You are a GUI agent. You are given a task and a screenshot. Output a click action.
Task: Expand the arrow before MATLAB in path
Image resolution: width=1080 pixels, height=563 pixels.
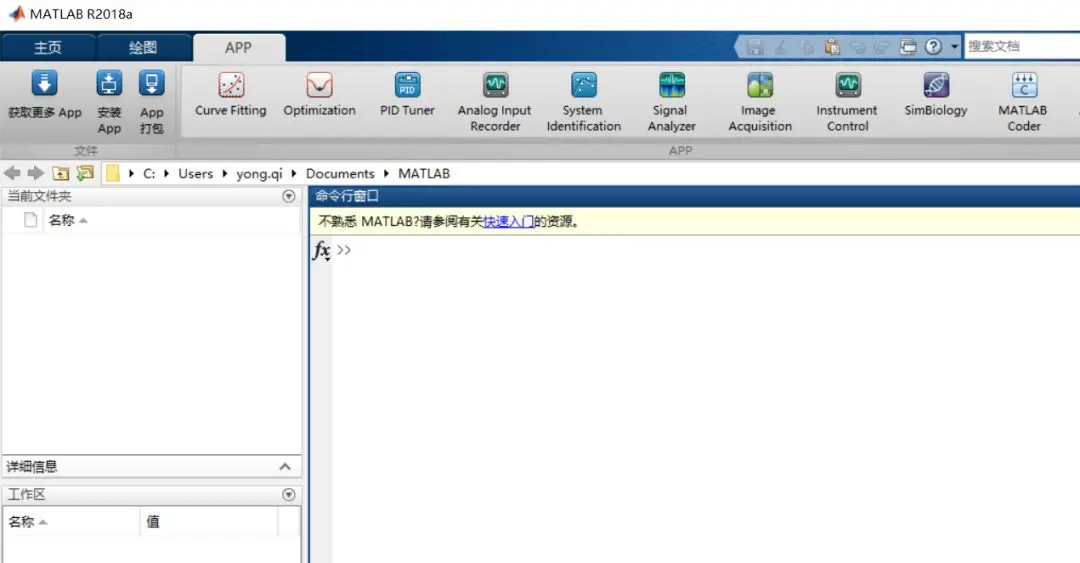pyautogui.click(x=386, y=174)
